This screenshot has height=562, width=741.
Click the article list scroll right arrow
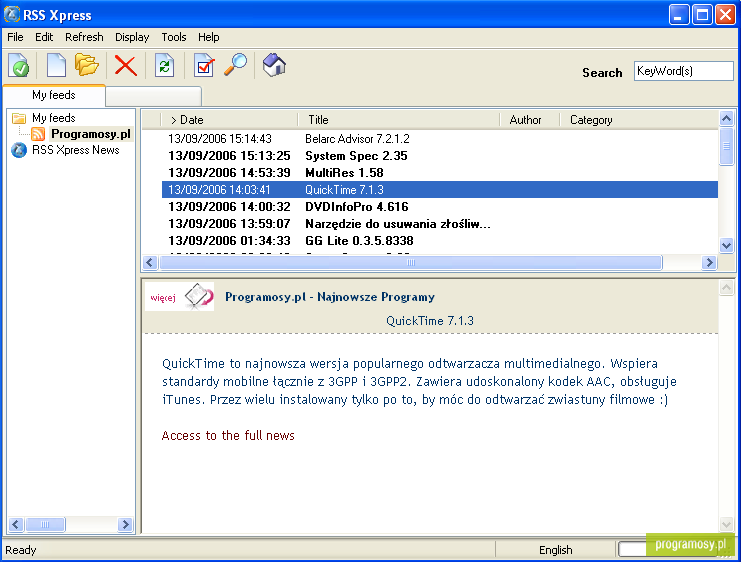(x=709, y=262)
